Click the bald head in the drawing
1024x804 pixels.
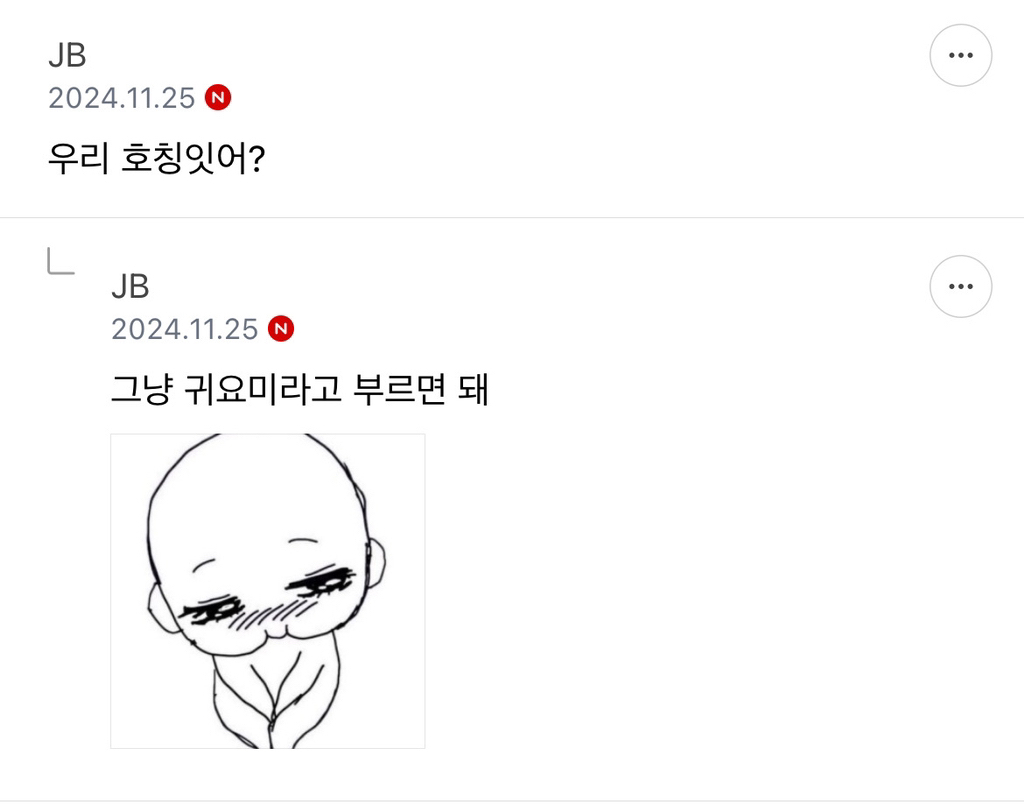pos(258,496)
